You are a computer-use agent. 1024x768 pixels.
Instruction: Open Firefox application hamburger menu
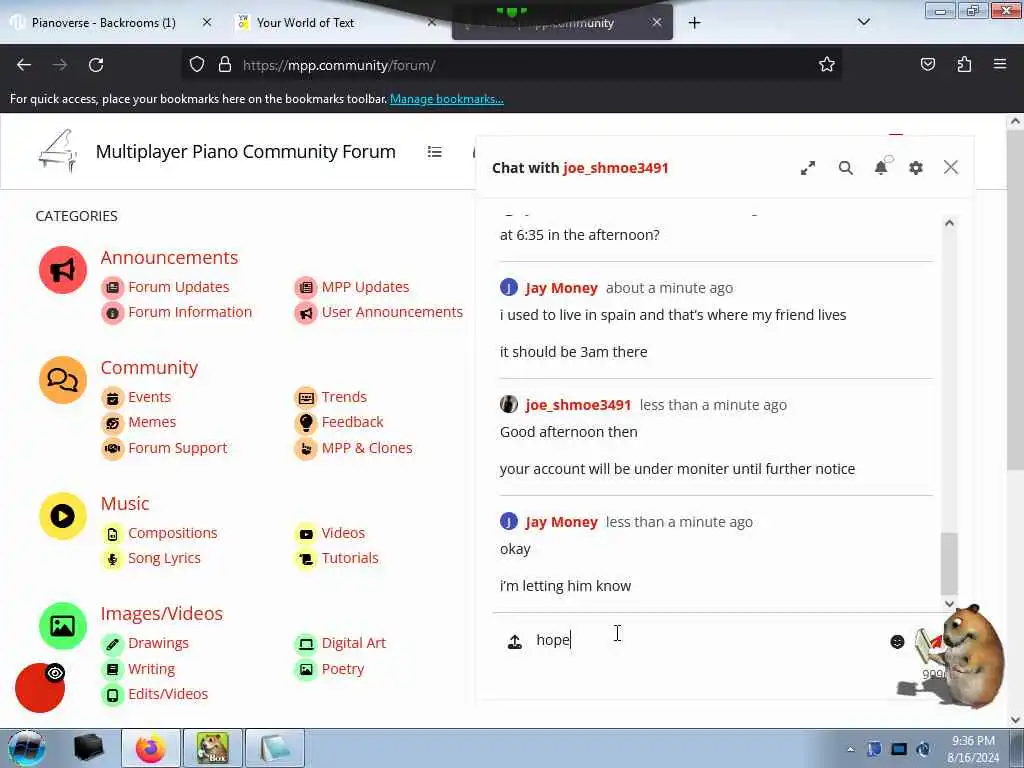pos(1000,64)
